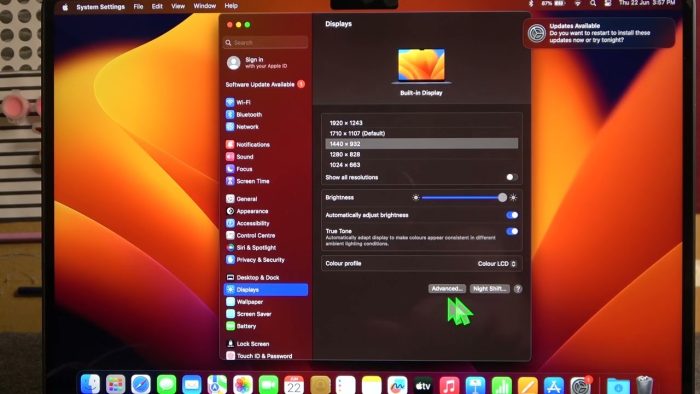Click the Spotlight search icon in the menu bar
Image resolution: width=700 pixels, height=394 pixels.
tap(593, 3)
